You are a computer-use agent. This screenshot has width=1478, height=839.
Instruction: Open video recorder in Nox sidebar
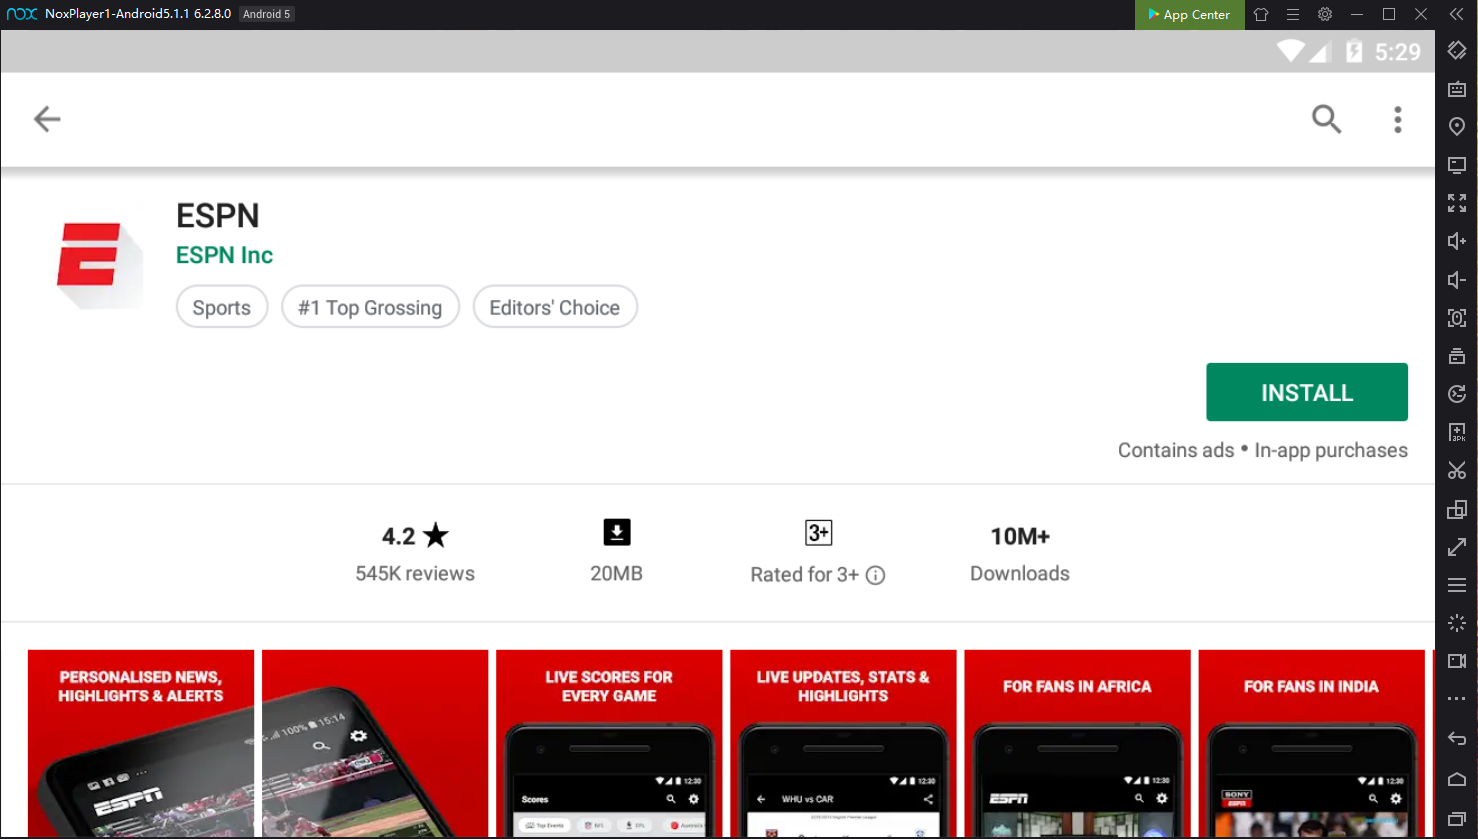(x=1457, y=661)
